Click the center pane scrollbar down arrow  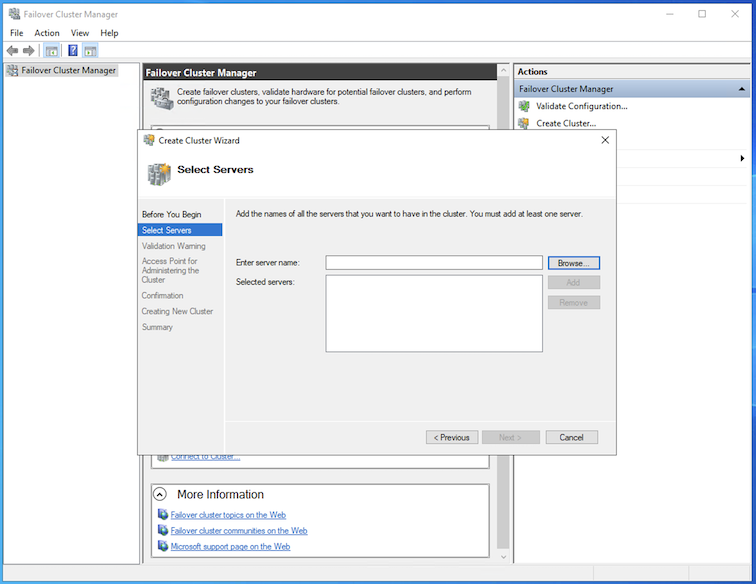click(x=503, y=557)
